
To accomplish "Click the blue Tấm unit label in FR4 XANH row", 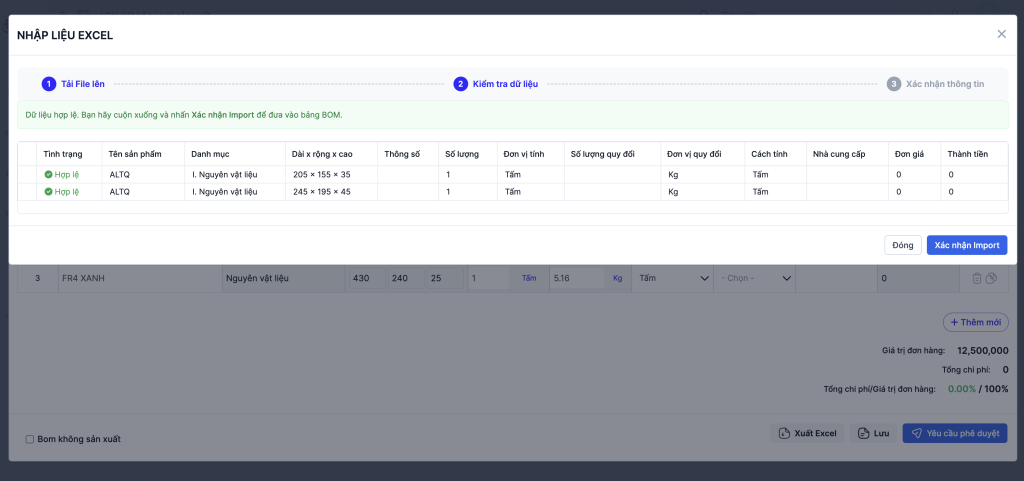I will point(528,278).
